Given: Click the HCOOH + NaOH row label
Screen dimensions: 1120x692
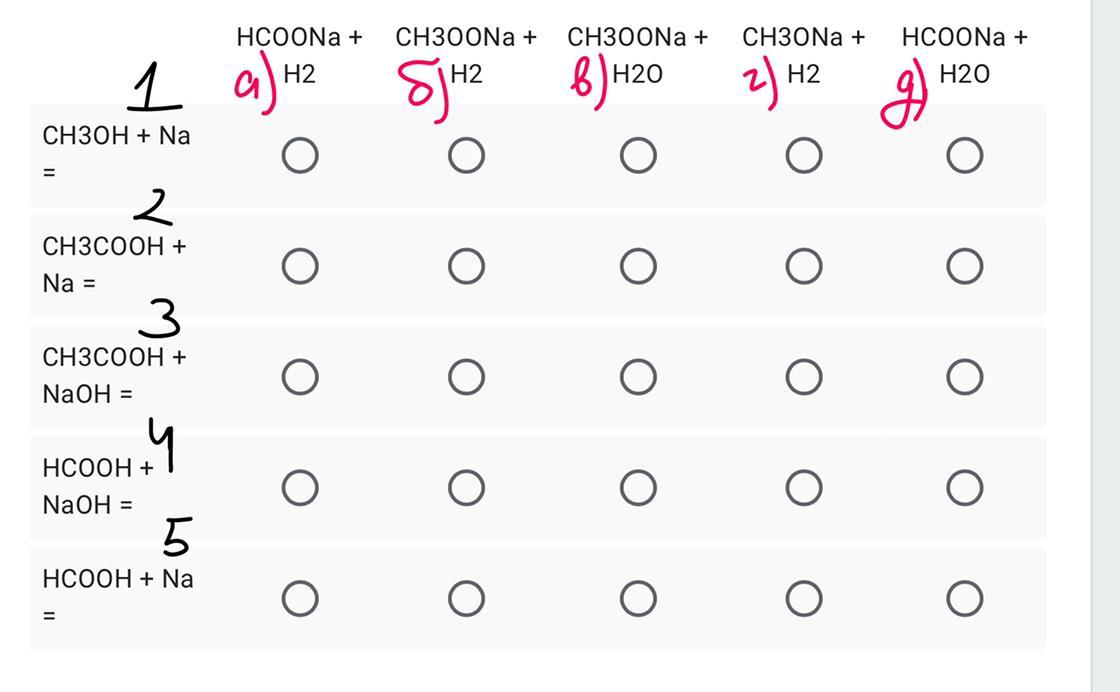Looking at the screenshot, I should tap(98, 486).
